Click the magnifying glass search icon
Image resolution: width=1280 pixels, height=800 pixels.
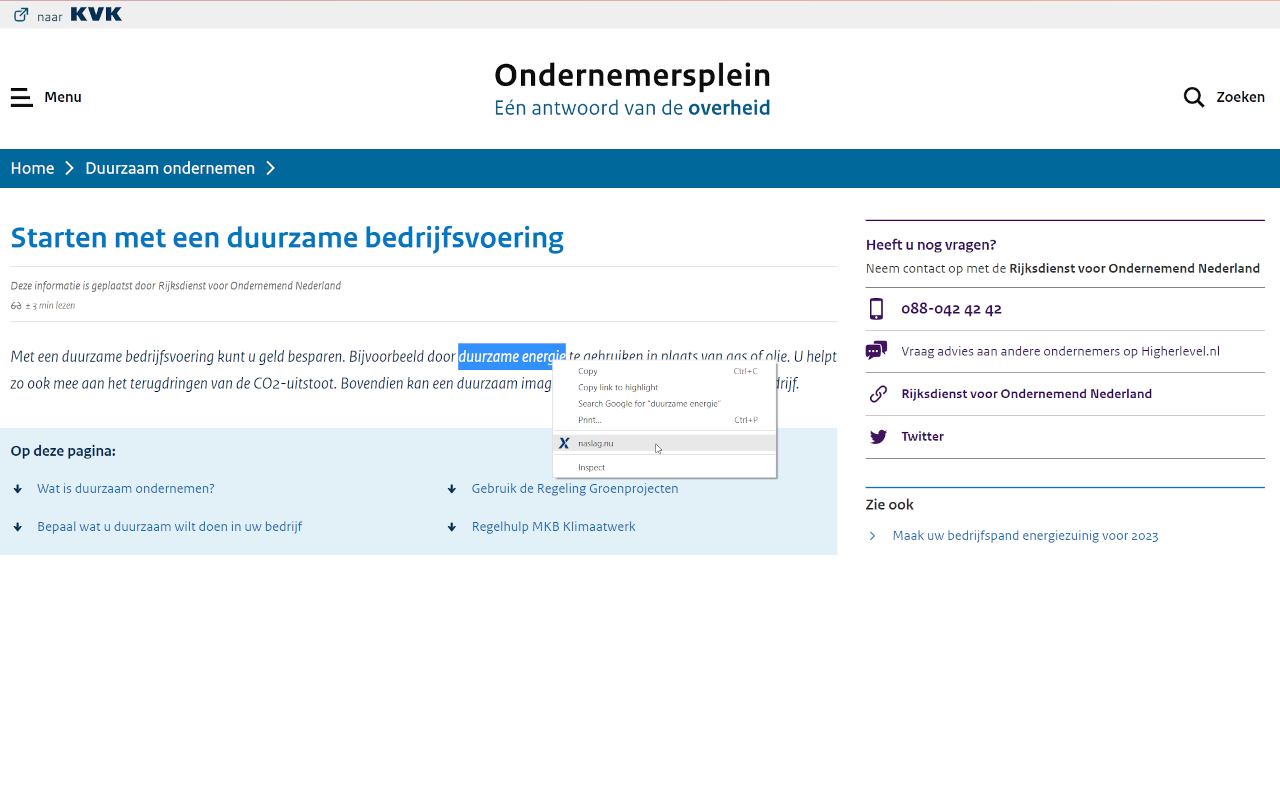pos(1194,97)
